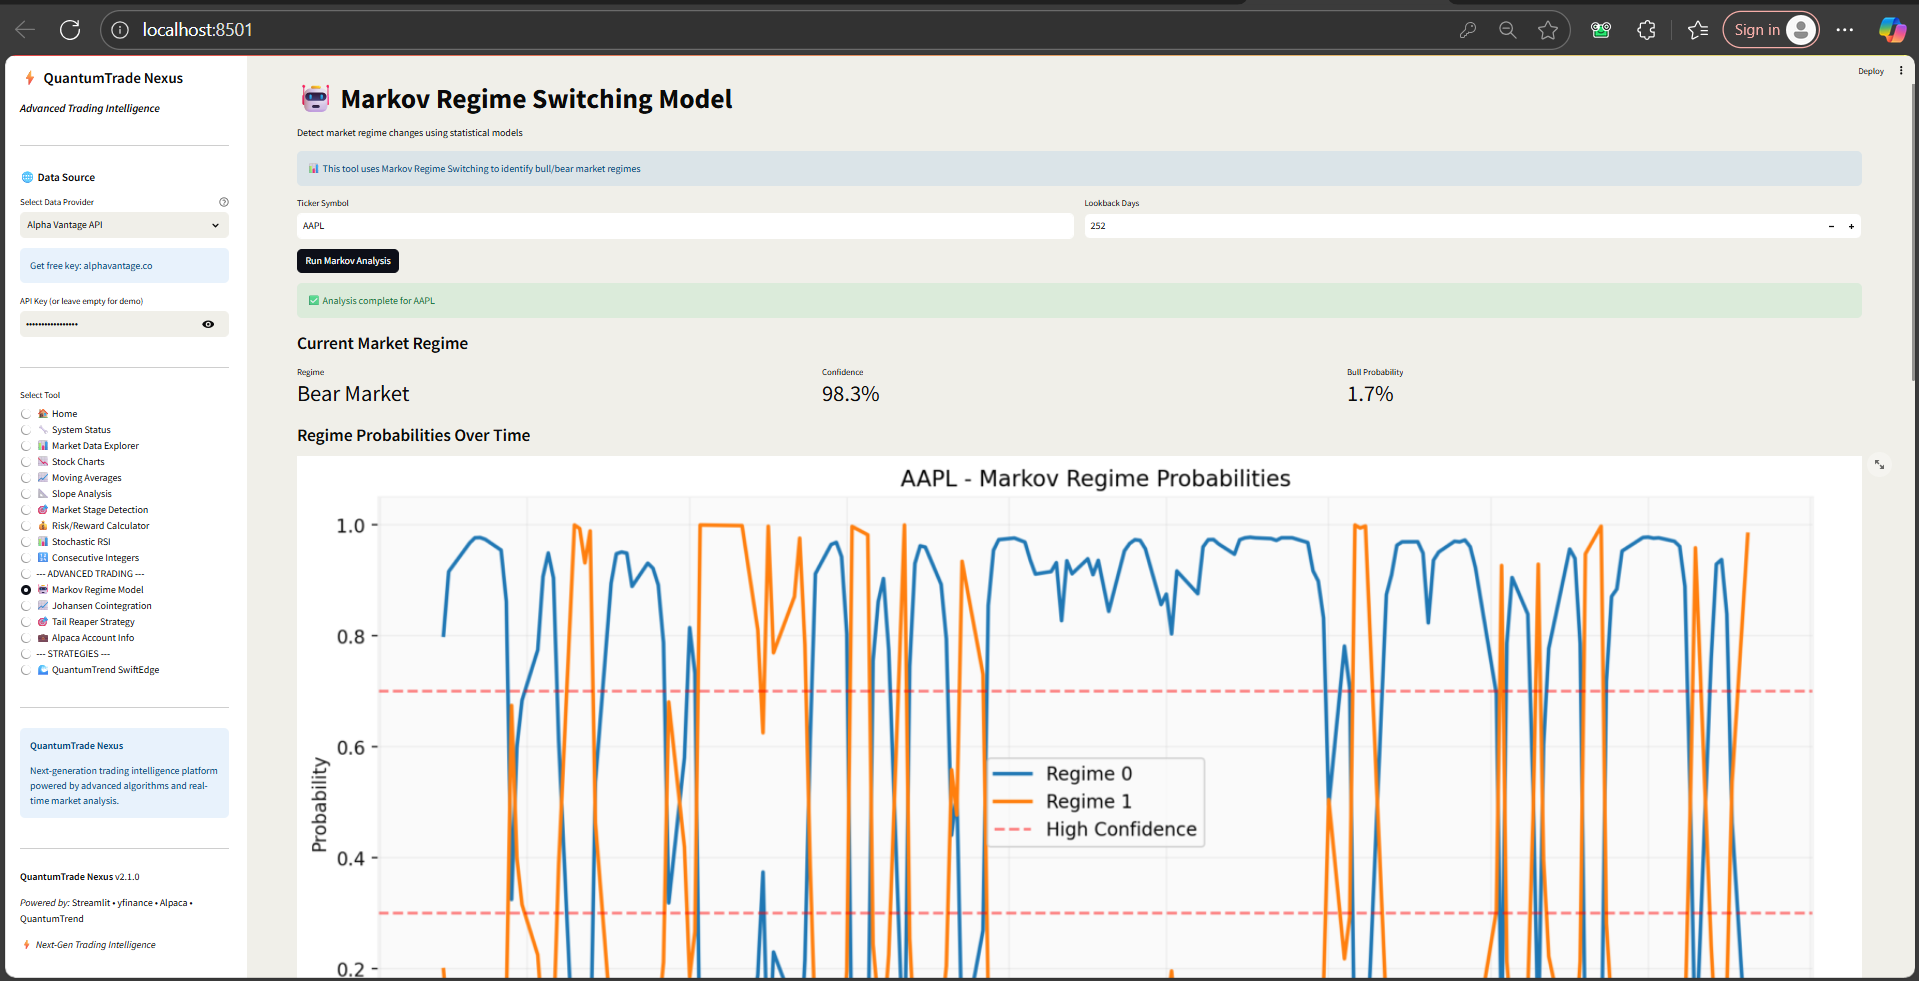Image resolution: width=1919 pixels, height=981 pixels.
Task: Expand chart to fullscreen view icon
Action: tap(1879, 464)
